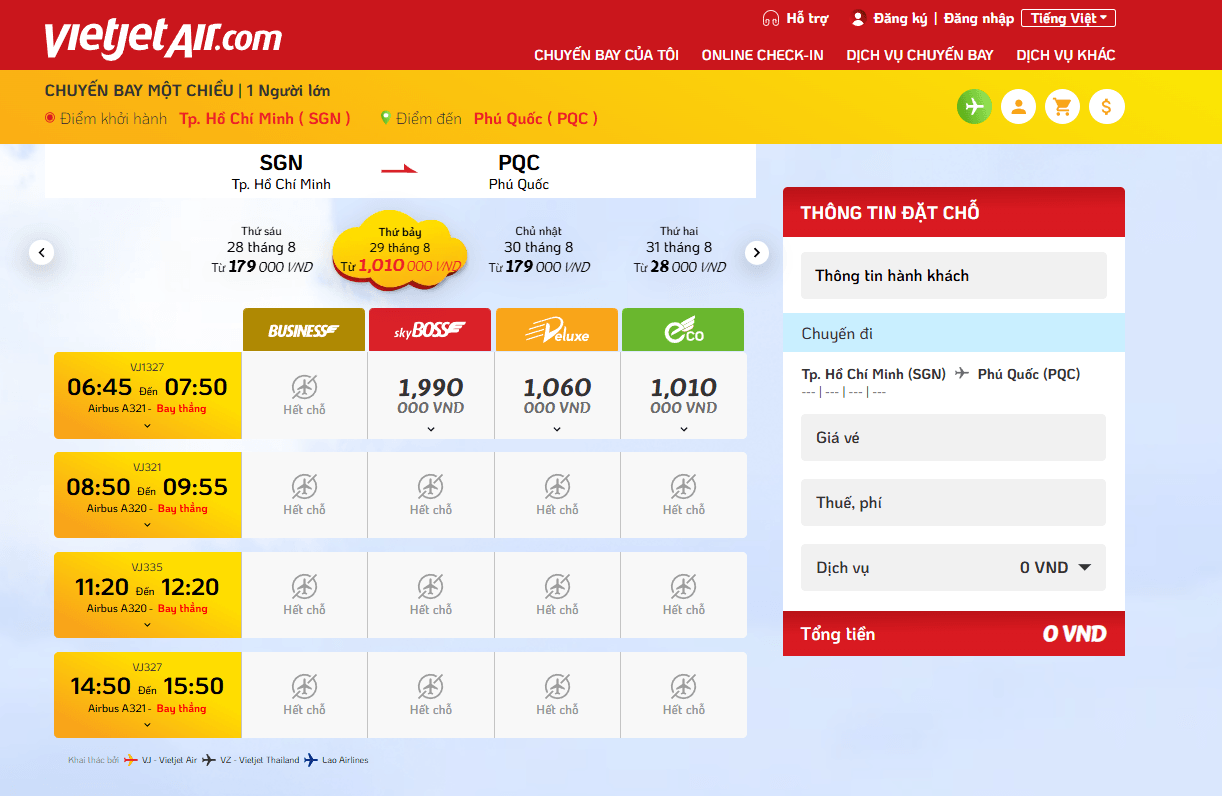
Task: Click sold-out Deluxe icon for 11:20 flight
Action: coord(557,586)
